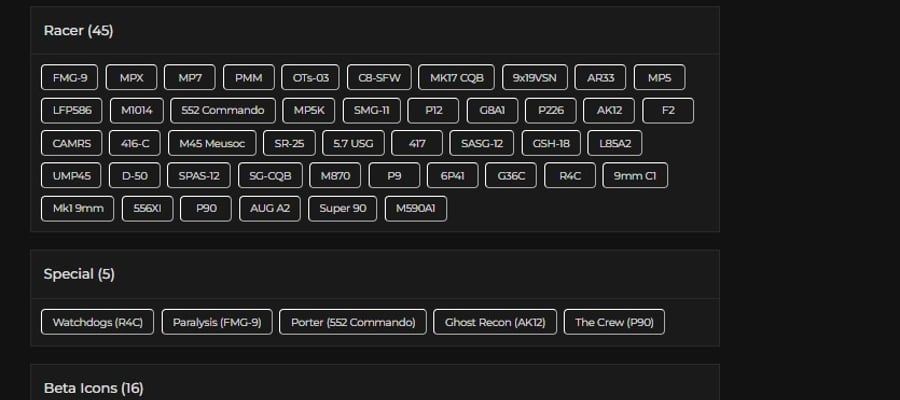This screenshot has width=900, height=400.
Task: Open the G8A1 tag
Action: click(x=492, y=111)
